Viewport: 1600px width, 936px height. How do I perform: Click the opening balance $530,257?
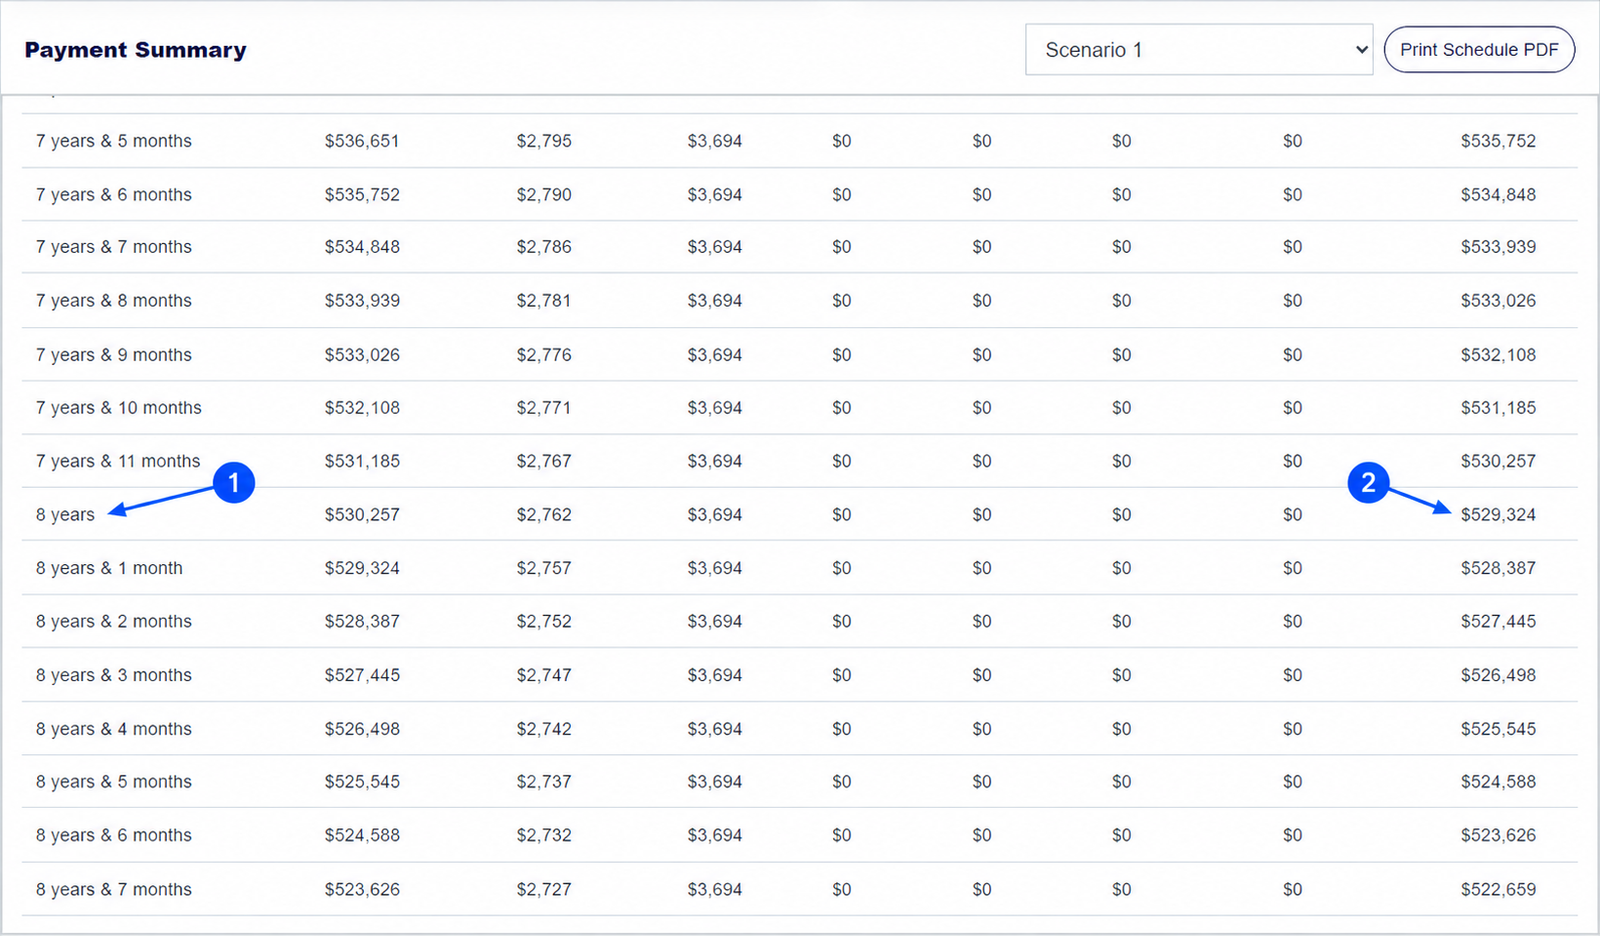pyautogui.click(x=362, y=515)
